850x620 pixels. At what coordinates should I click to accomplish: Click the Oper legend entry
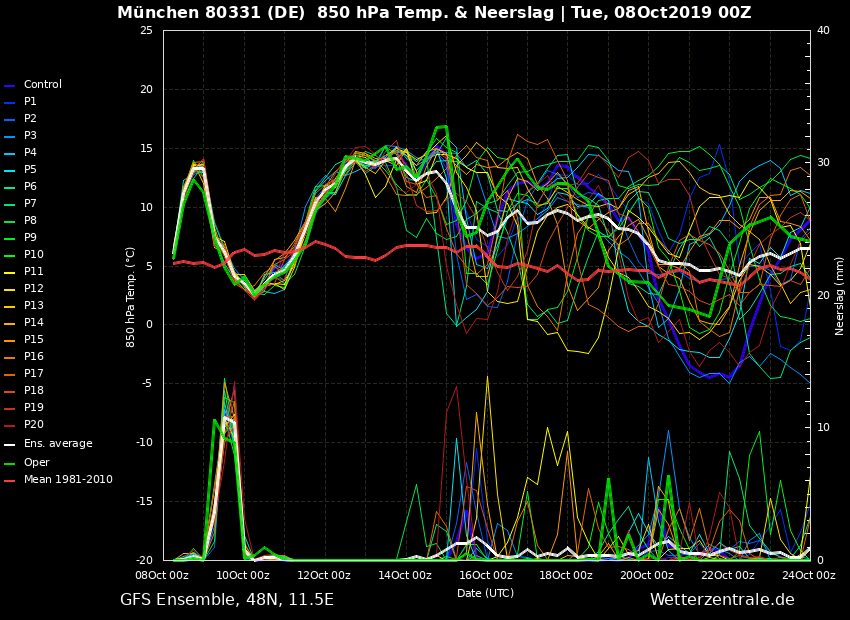(36, 463)
